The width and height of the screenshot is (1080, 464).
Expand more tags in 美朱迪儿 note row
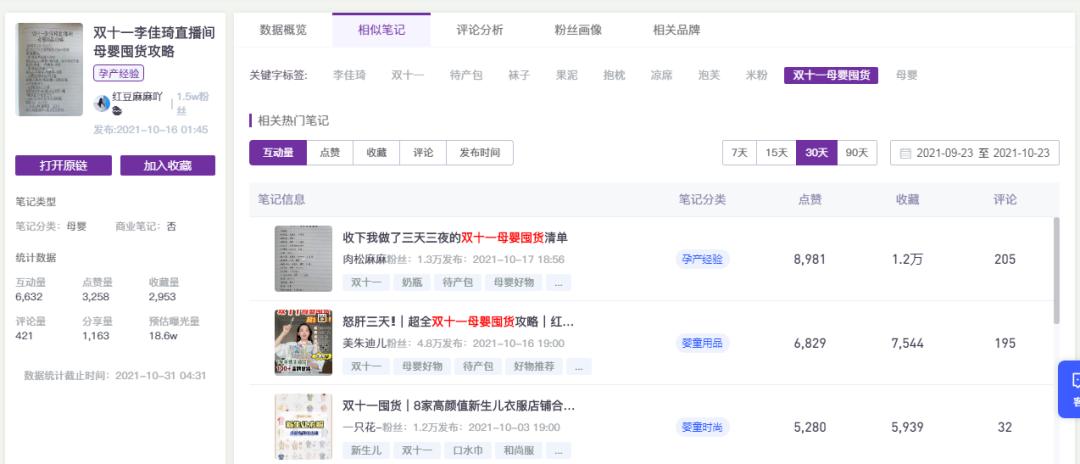(x=579, y=366)
